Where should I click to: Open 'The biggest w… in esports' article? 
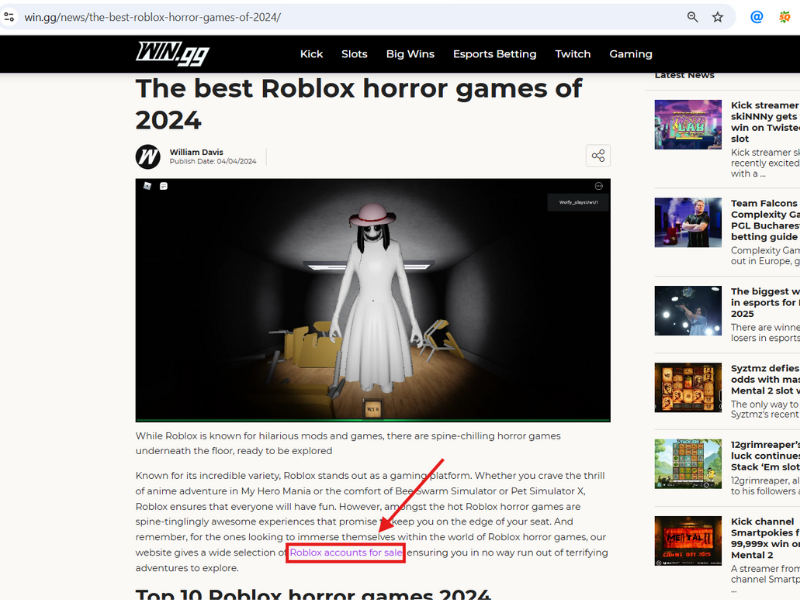(x=765, y=303)
